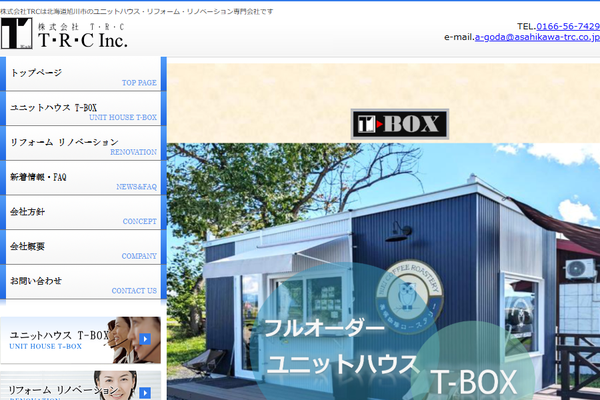Click the black T-BOX logo badge

tap(399, 124)
